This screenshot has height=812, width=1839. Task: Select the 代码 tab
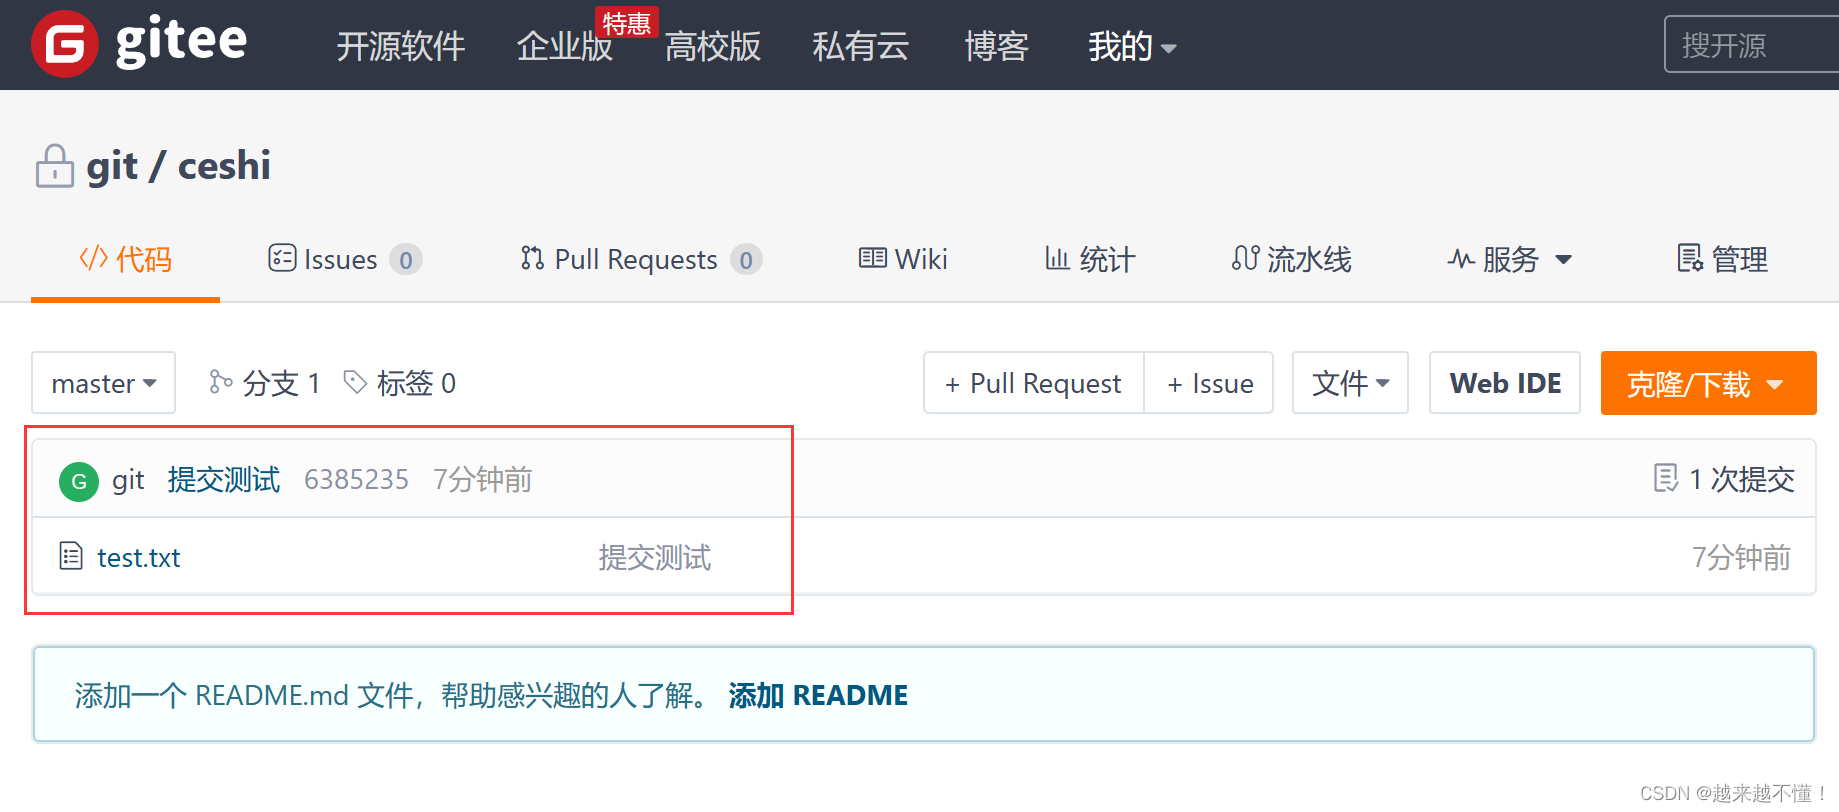pos(125,259)
